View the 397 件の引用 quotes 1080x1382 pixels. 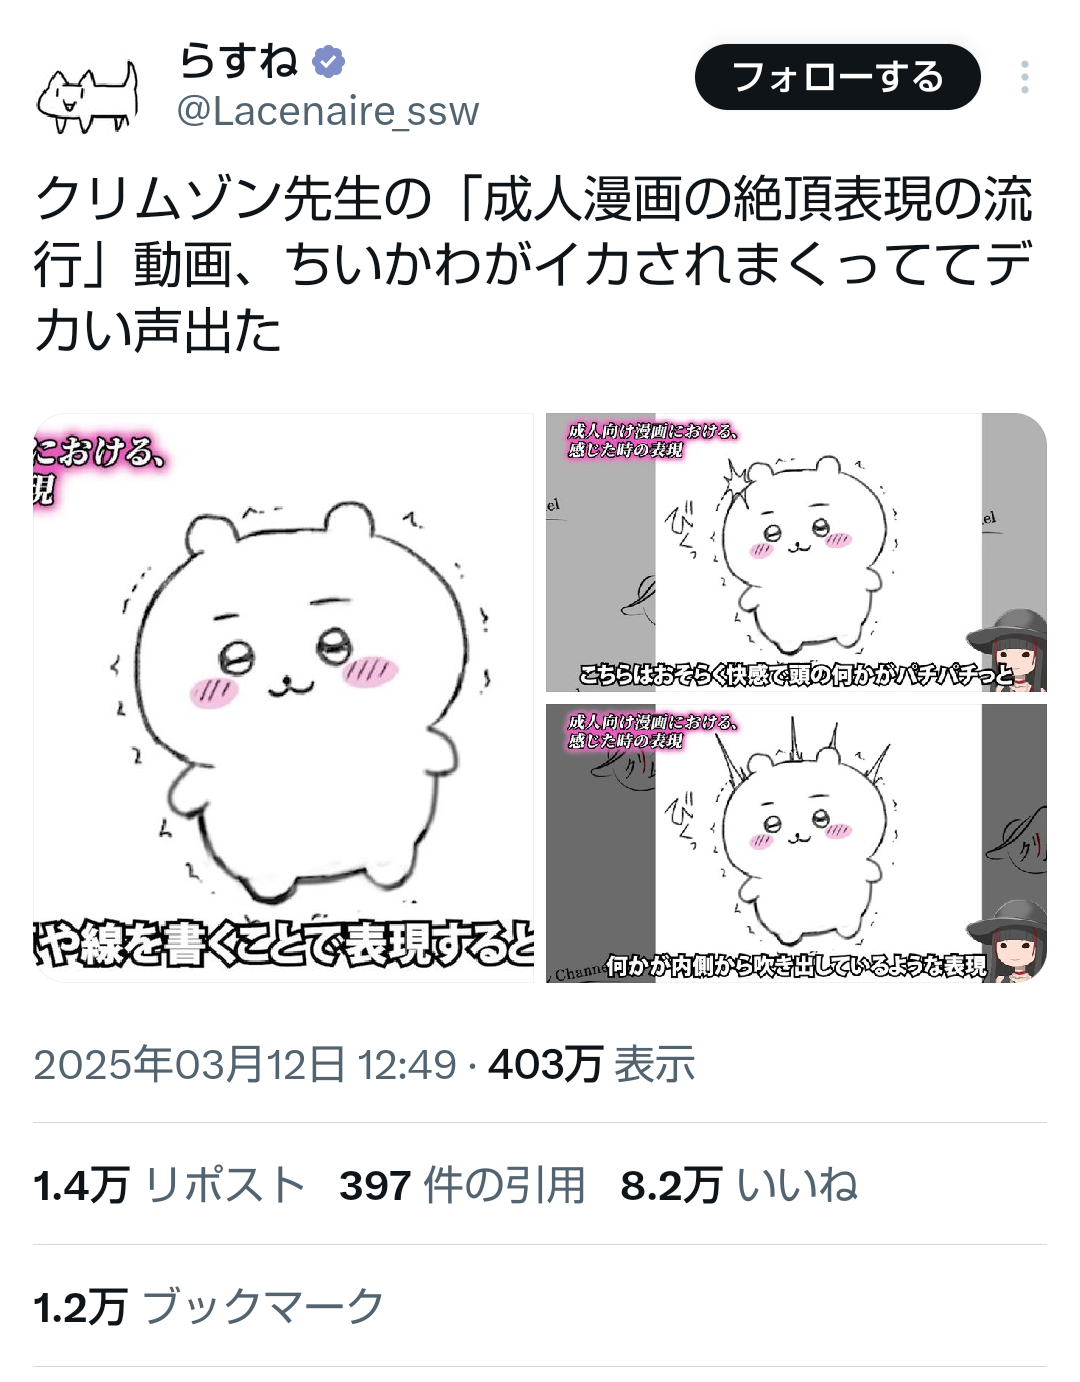pos(462,1185)
